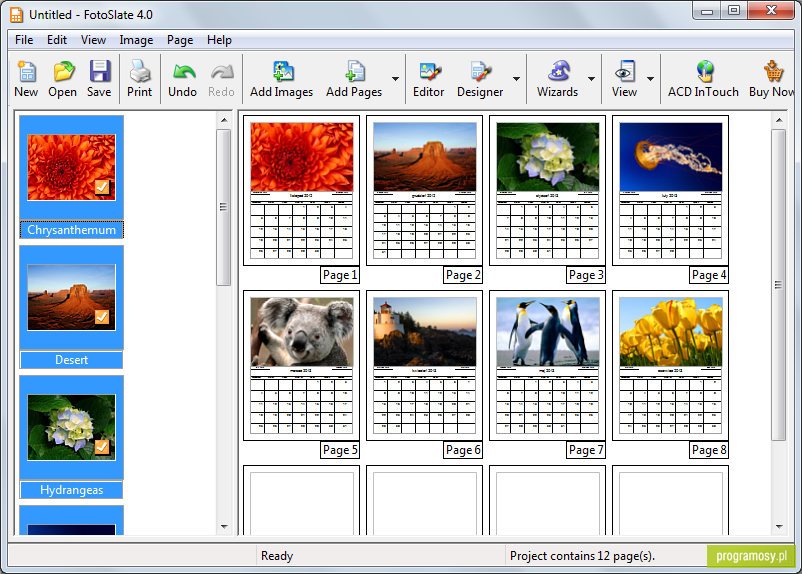Select Page 3 with the hydrangea calendar

point(547,190)
